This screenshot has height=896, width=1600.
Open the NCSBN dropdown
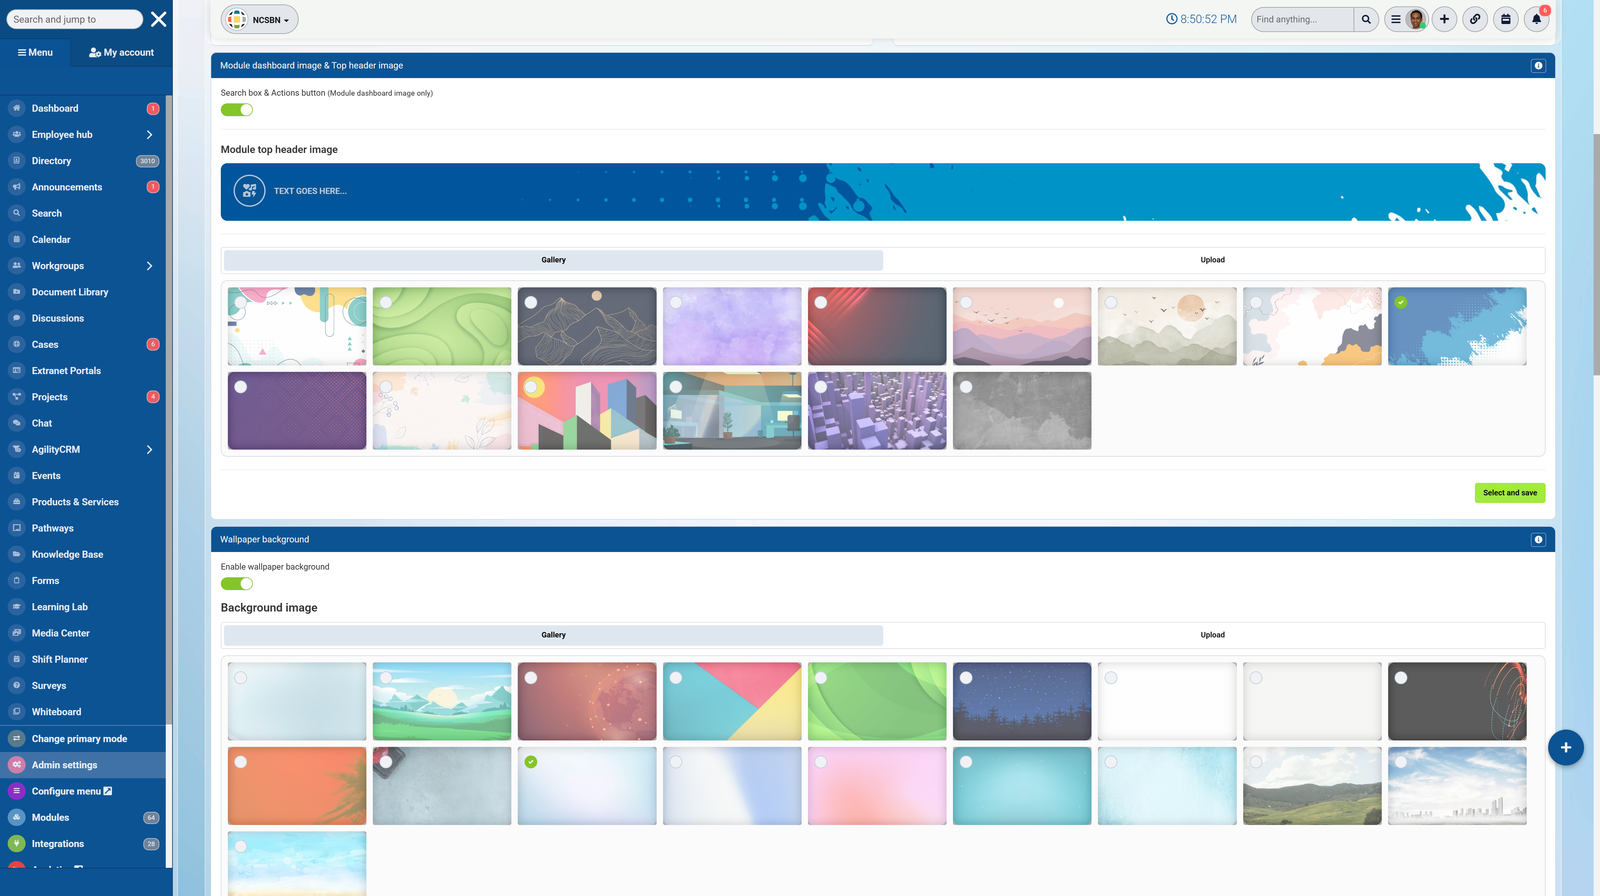(x=260, y=20)
